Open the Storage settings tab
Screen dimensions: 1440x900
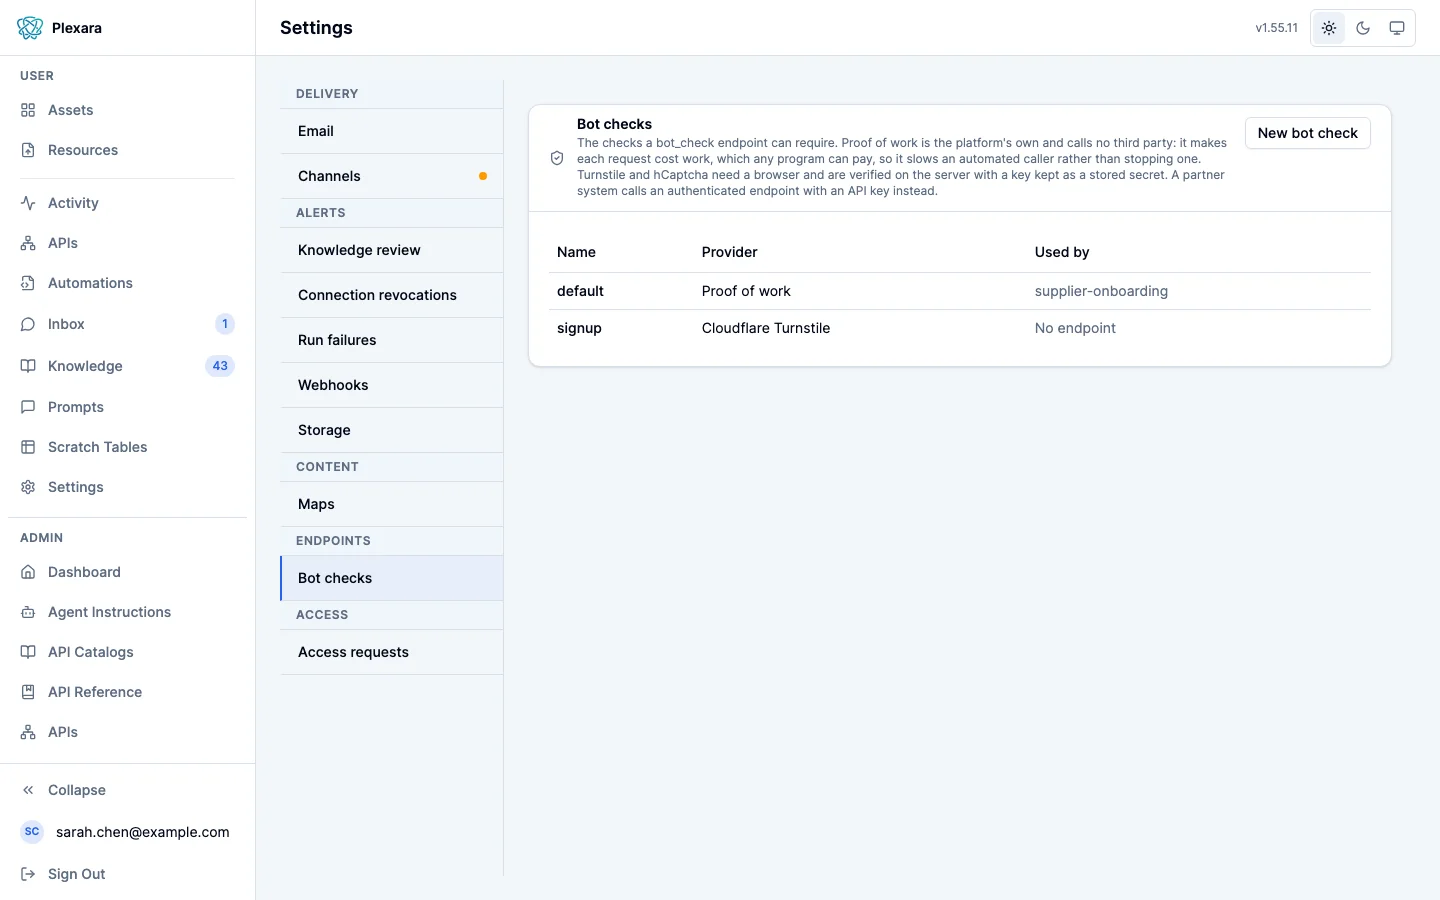coord(392,430)
